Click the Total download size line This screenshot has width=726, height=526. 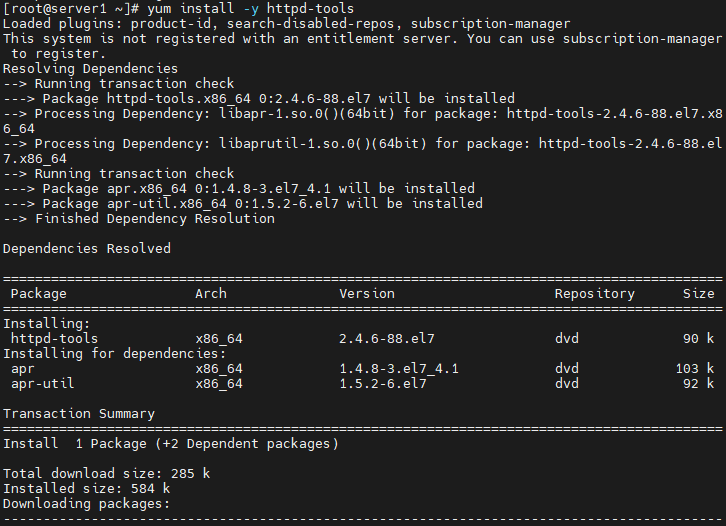(106, 473)
